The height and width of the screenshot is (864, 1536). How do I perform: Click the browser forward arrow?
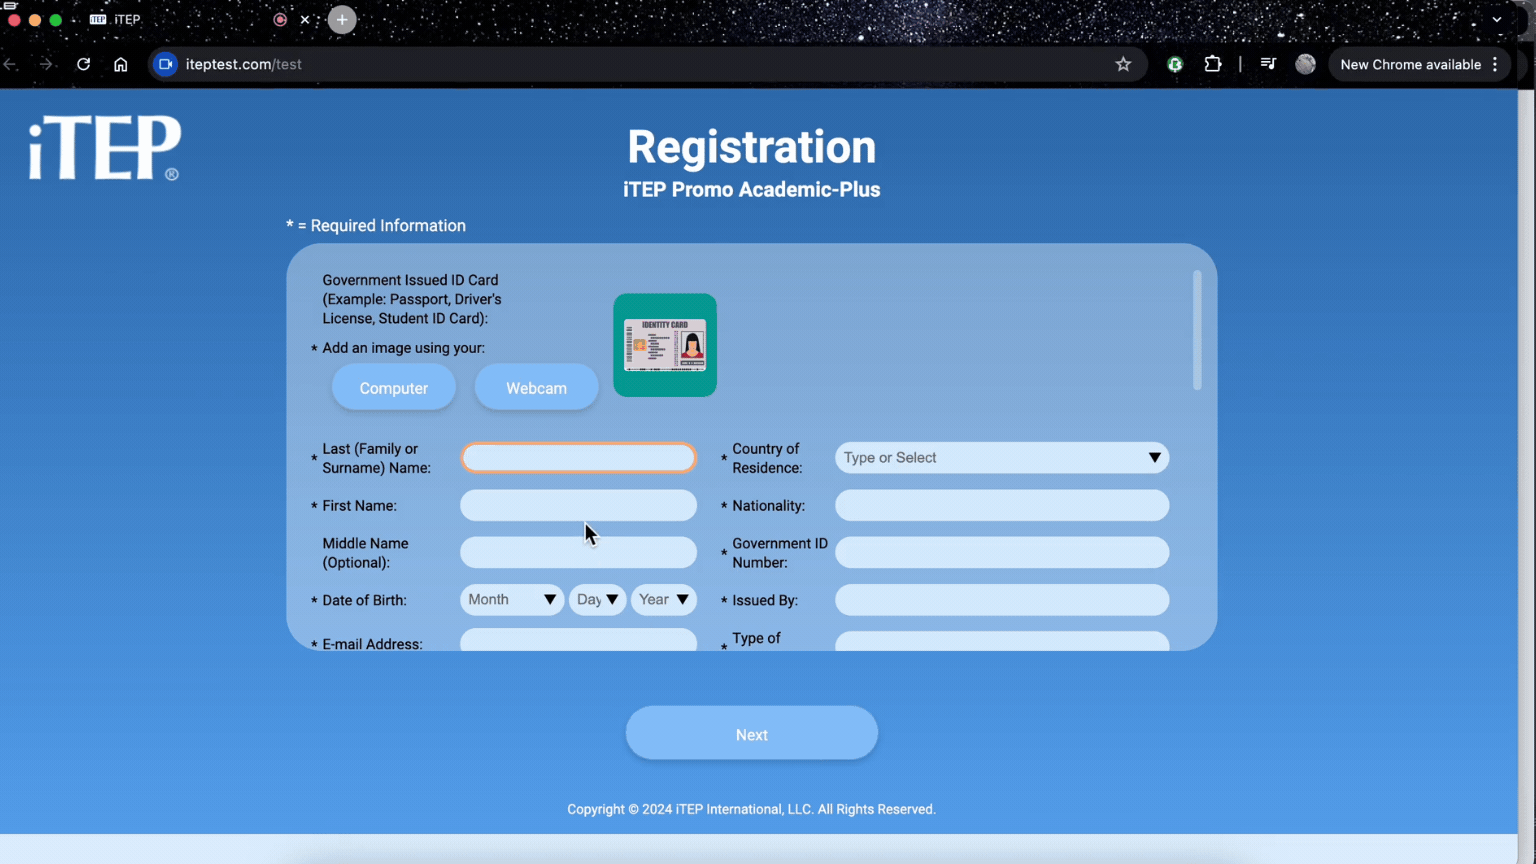(46, 64)
